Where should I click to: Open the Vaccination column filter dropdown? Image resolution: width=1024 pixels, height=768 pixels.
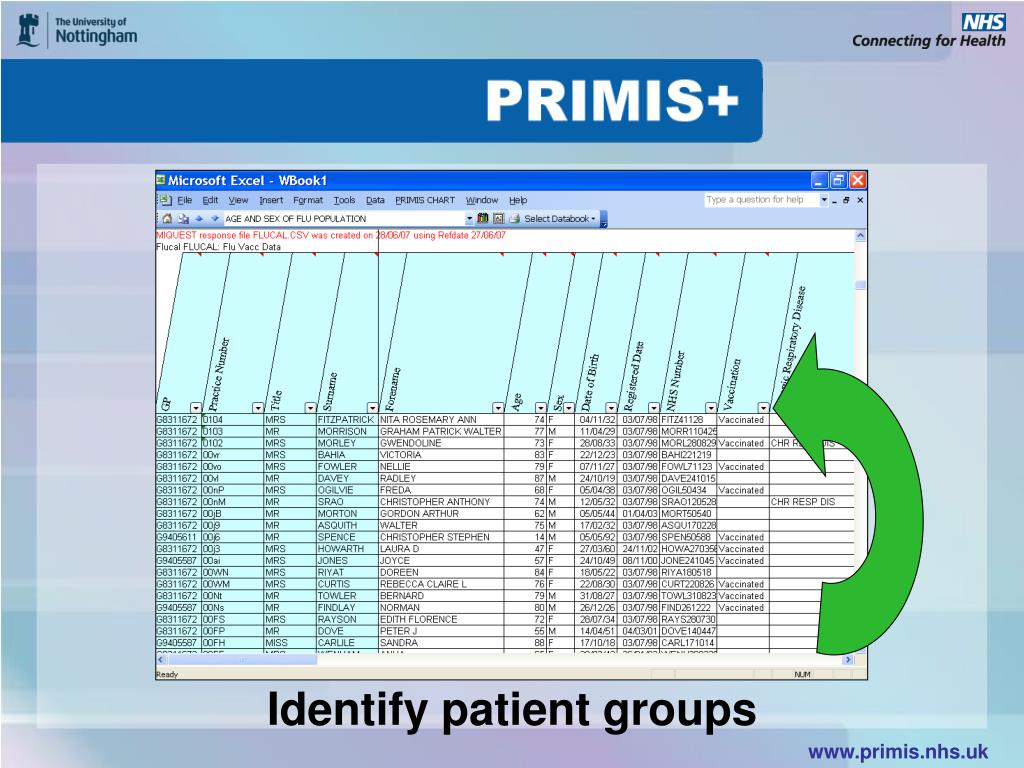tap(763, 408)
